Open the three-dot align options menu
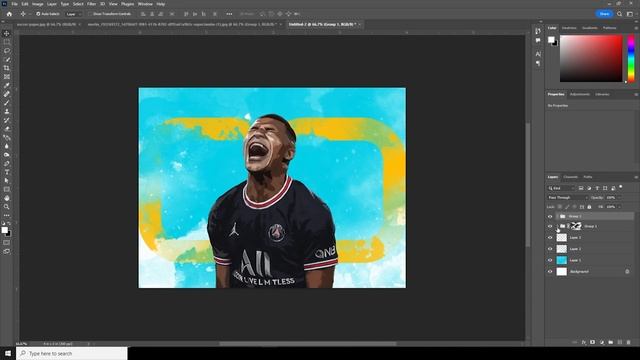Viewport: 640px width, 360px height. pyautogui.click(x=229, y=14)
